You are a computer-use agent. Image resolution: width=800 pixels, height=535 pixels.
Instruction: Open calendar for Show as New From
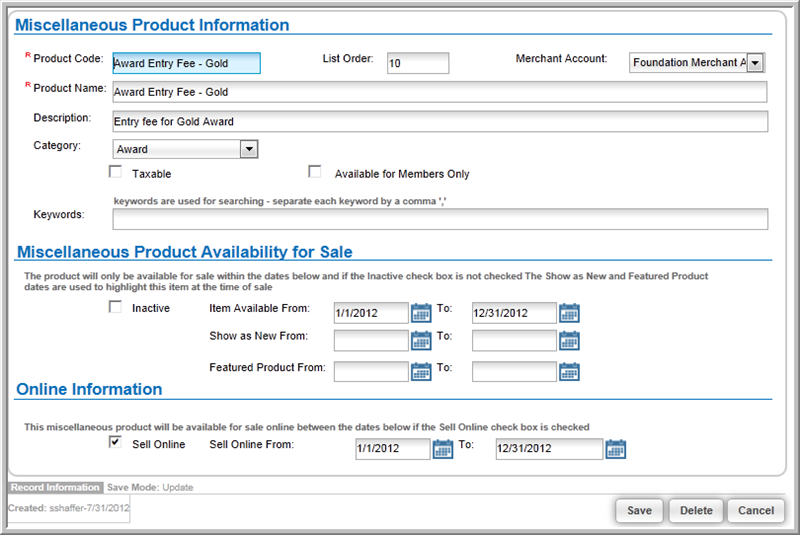[x=421, y=341]
